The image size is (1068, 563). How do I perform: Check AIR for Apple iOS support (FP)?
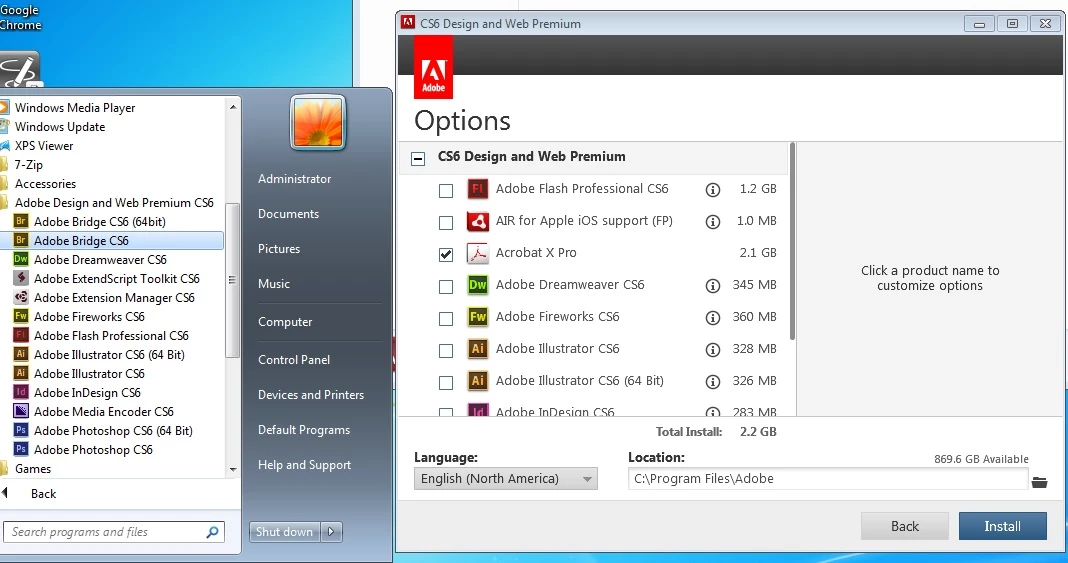pos(446,223)
